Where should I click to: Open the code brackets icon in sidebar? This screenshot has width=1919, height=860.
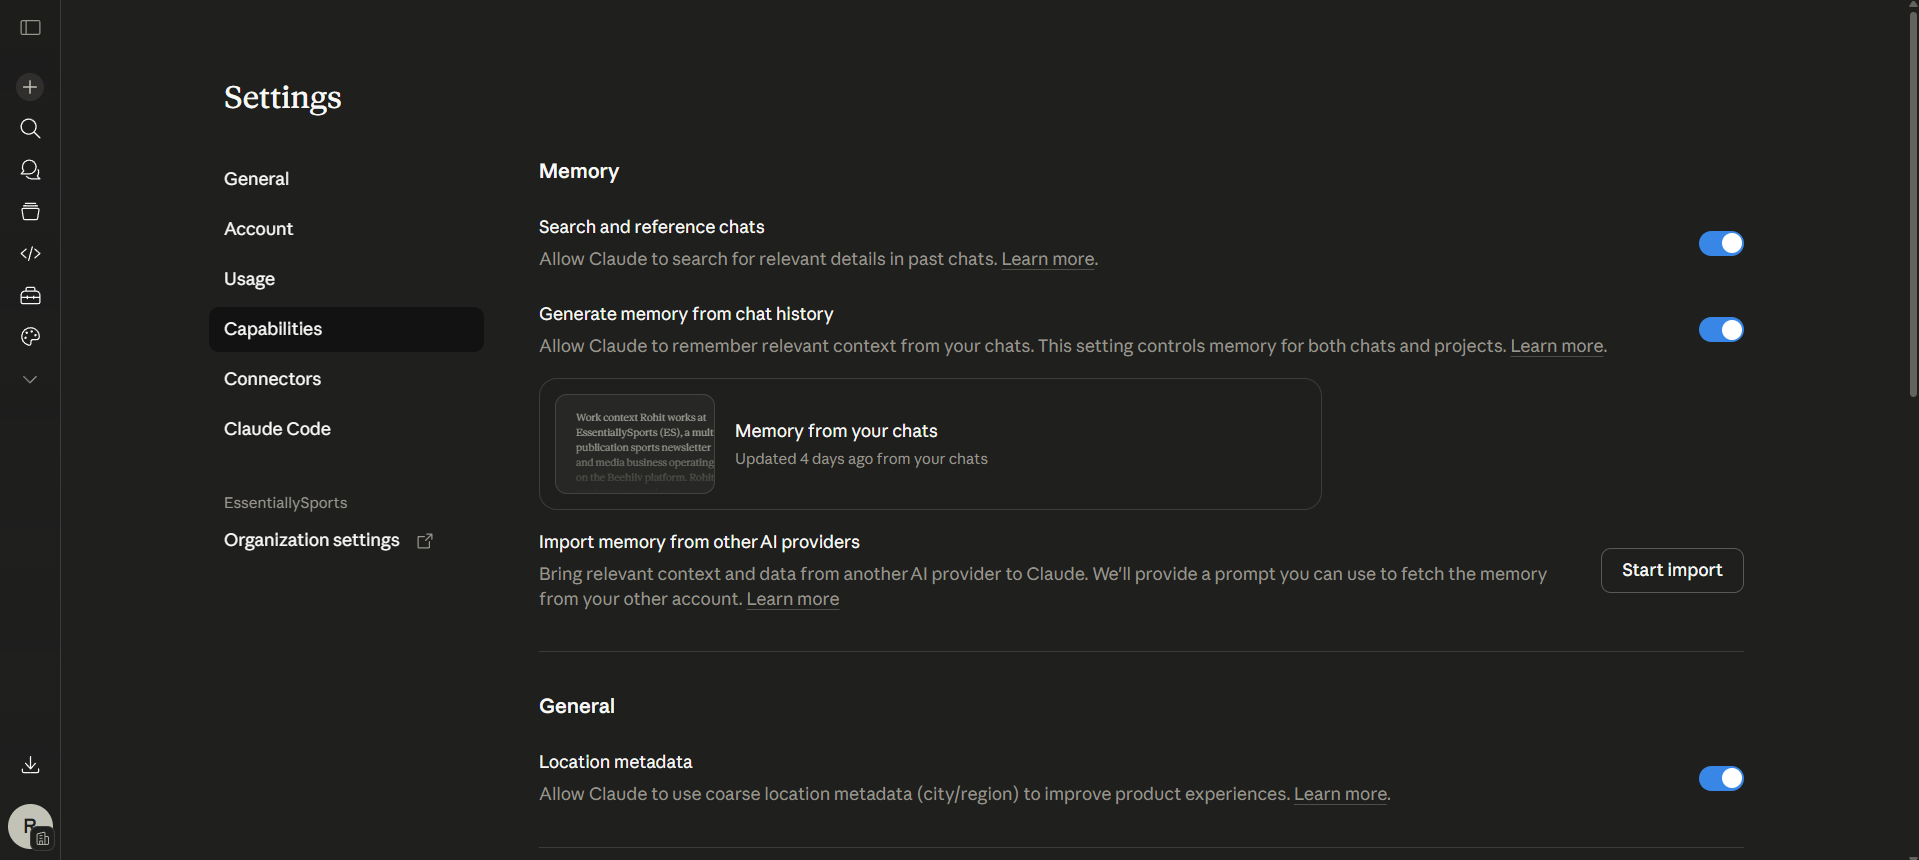point(30,254)
